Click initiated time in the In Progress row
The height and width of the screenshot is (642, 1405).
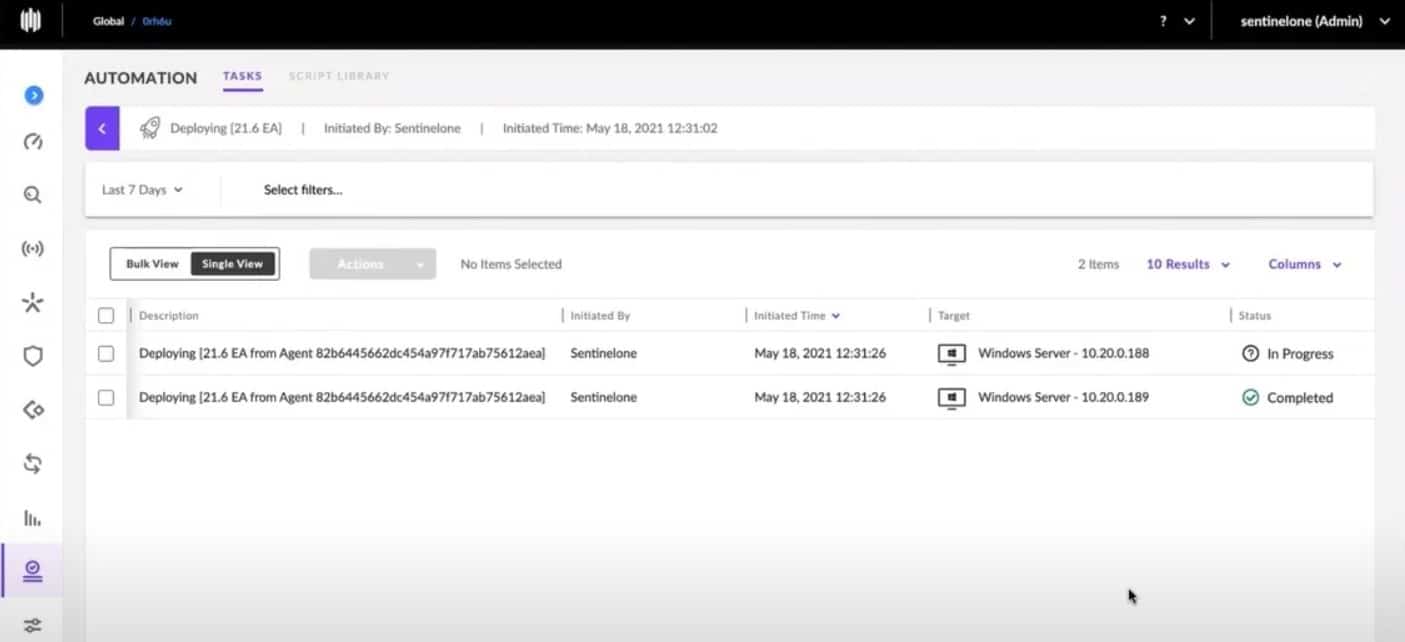pyautogui.click(x=820, y=353)
